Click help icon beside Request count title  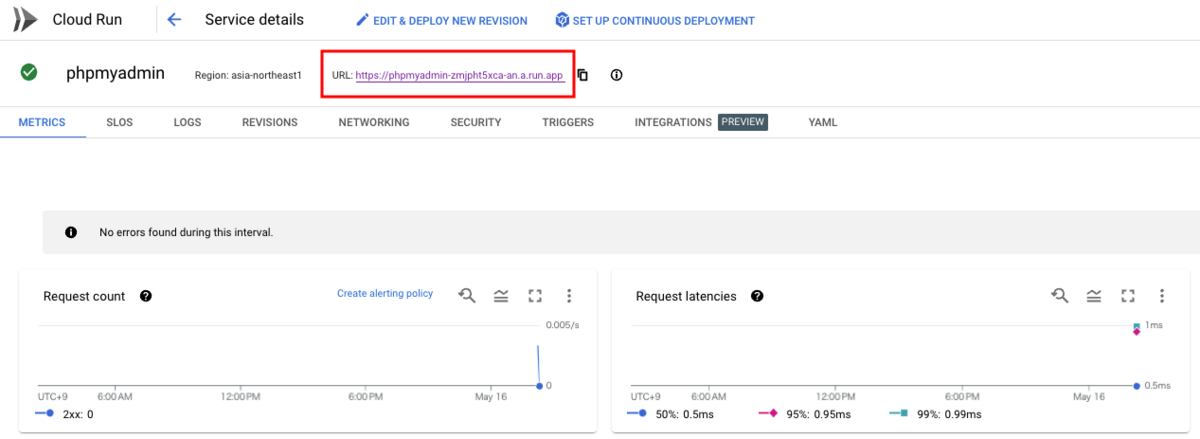point(146,296)
